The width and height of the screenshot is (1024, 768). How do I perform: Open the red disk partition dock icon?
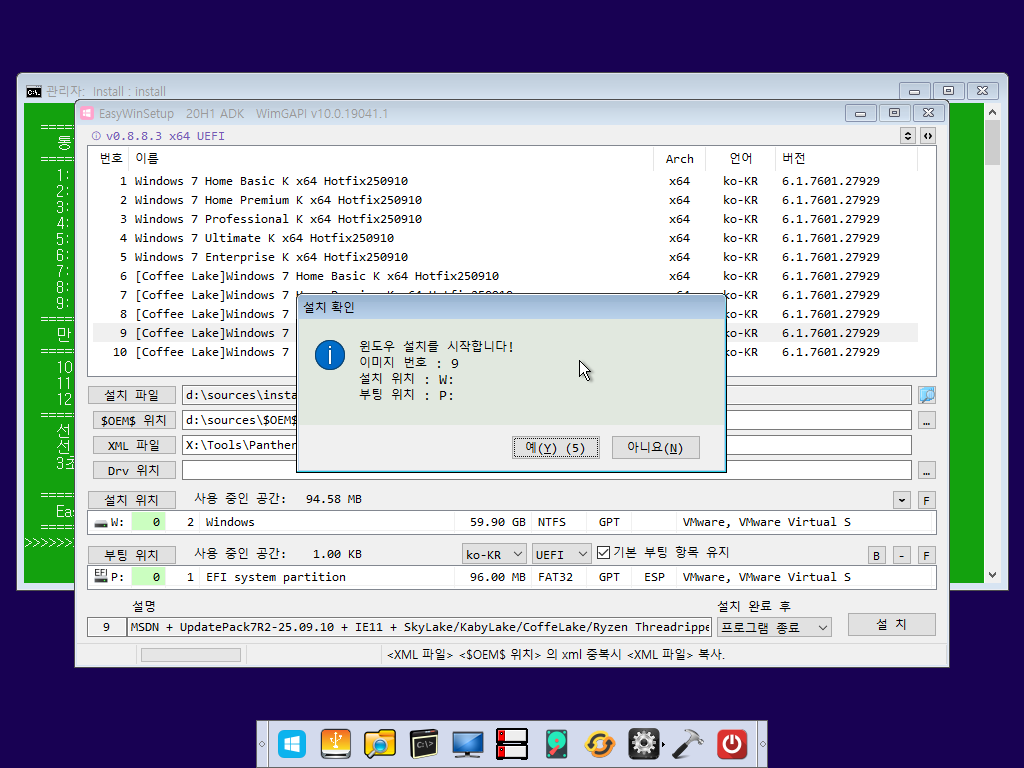[x=511, y=744]
